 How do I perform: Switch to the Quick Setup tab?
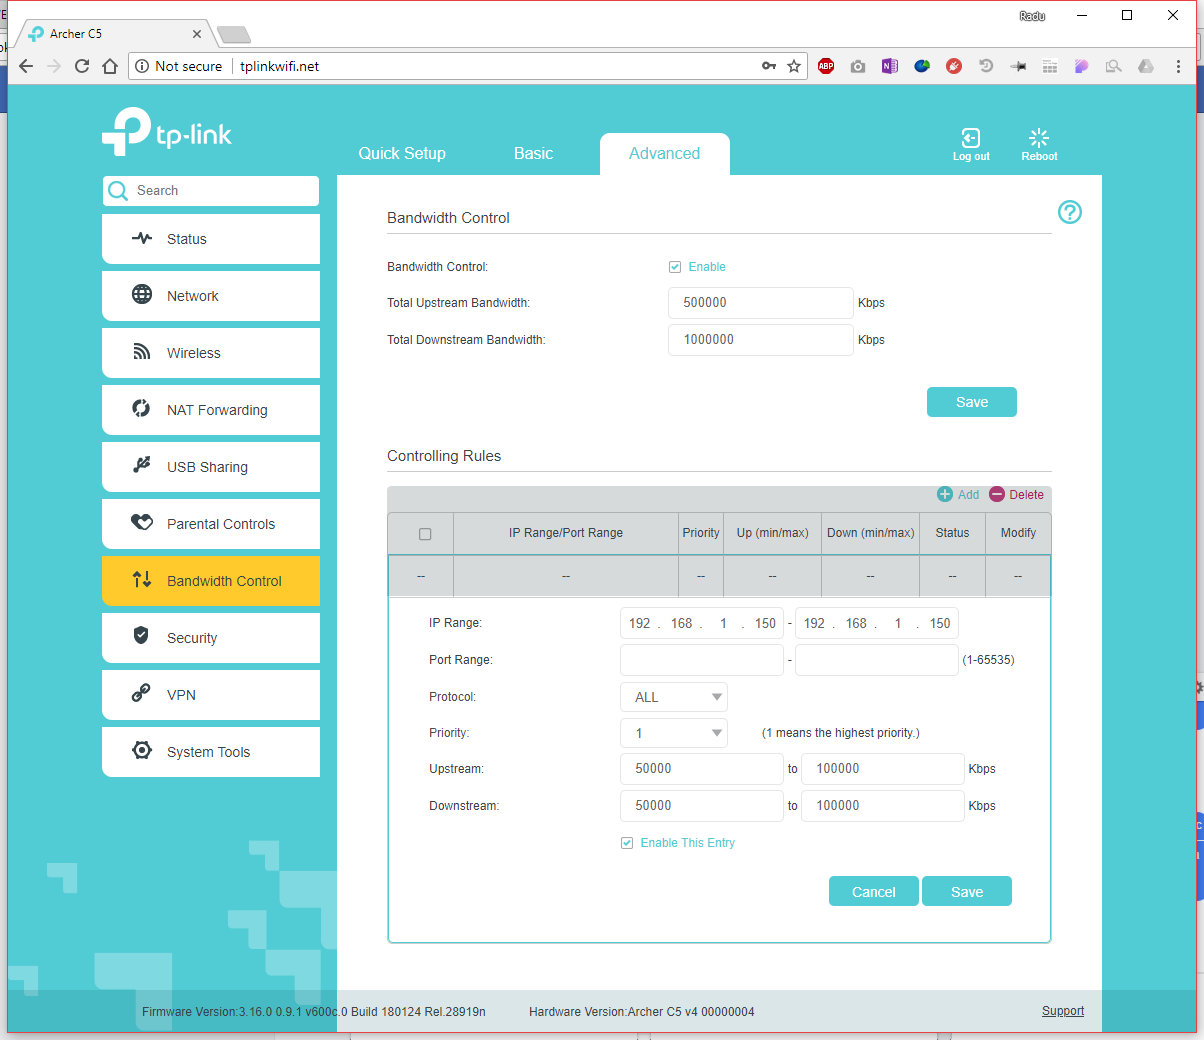(x=402, y=153)
